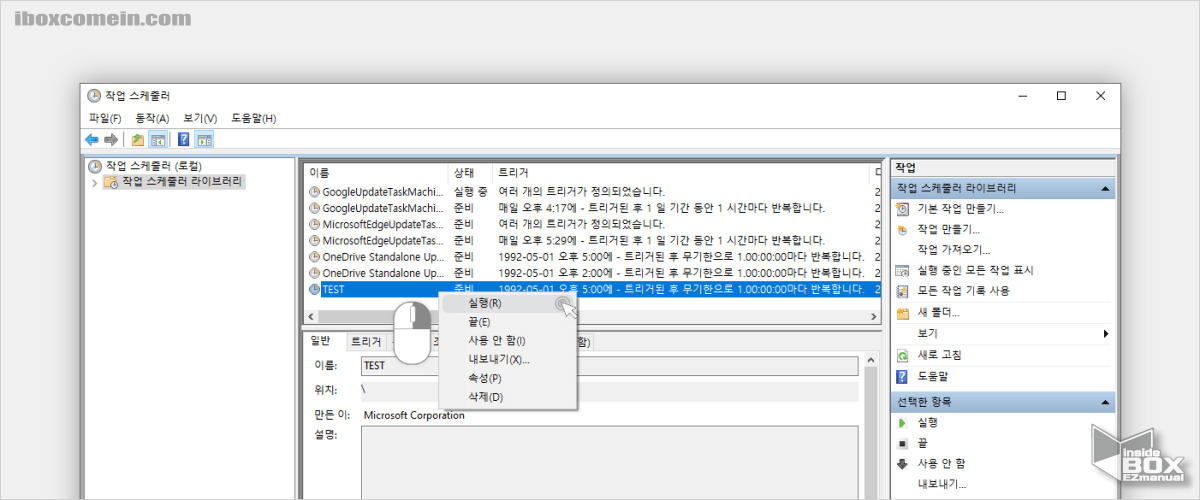Click the 위치 location field showing backslash
The height and width of the screenshot is (500, 1200).
coord(609,391)
